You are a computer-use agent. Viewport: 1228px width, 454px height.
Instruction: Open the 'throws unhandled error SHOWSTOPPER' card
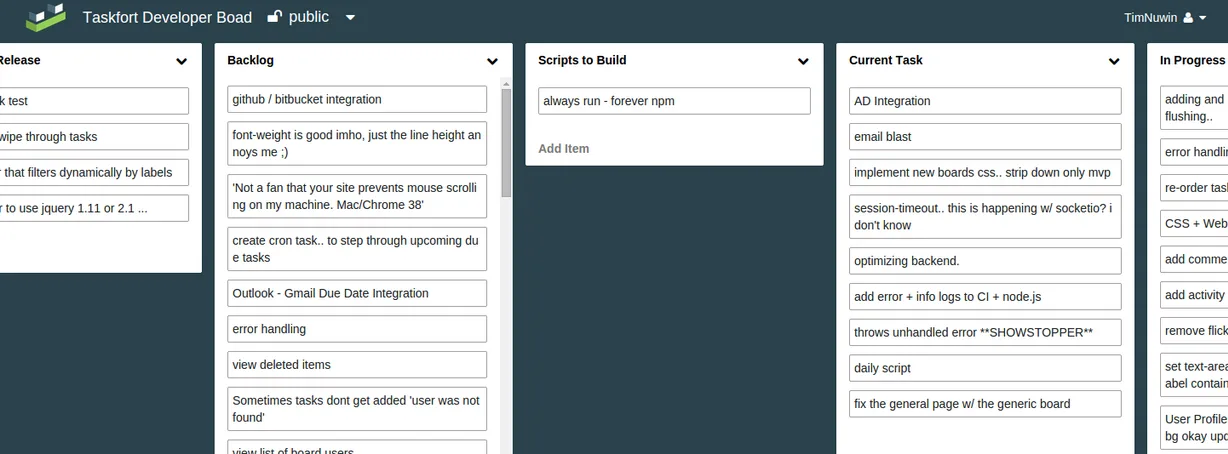click(x=985, y=332)
